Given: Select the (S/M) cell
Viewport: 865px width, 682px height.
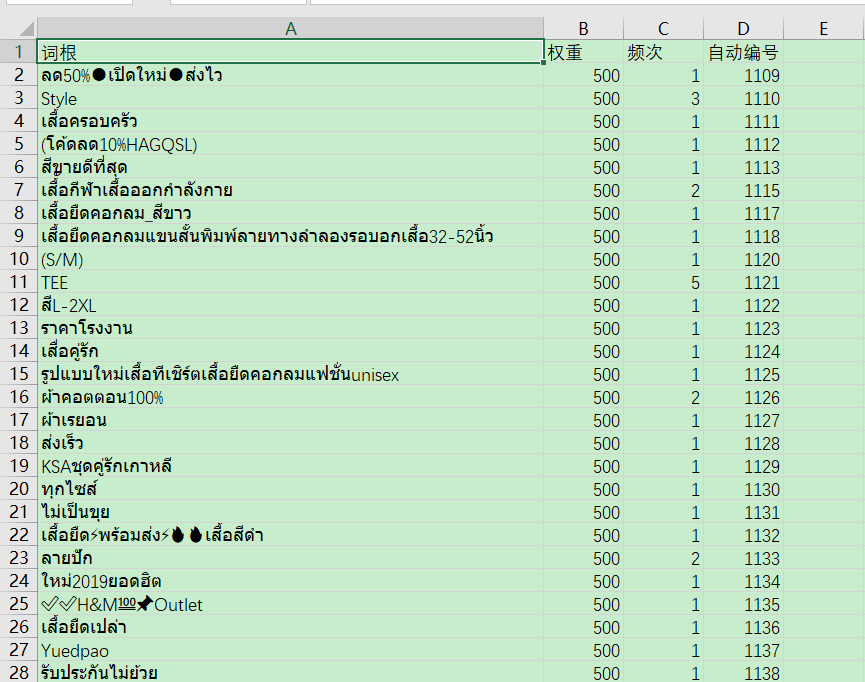Looking at the screenshot, I should tap(290, 259).
